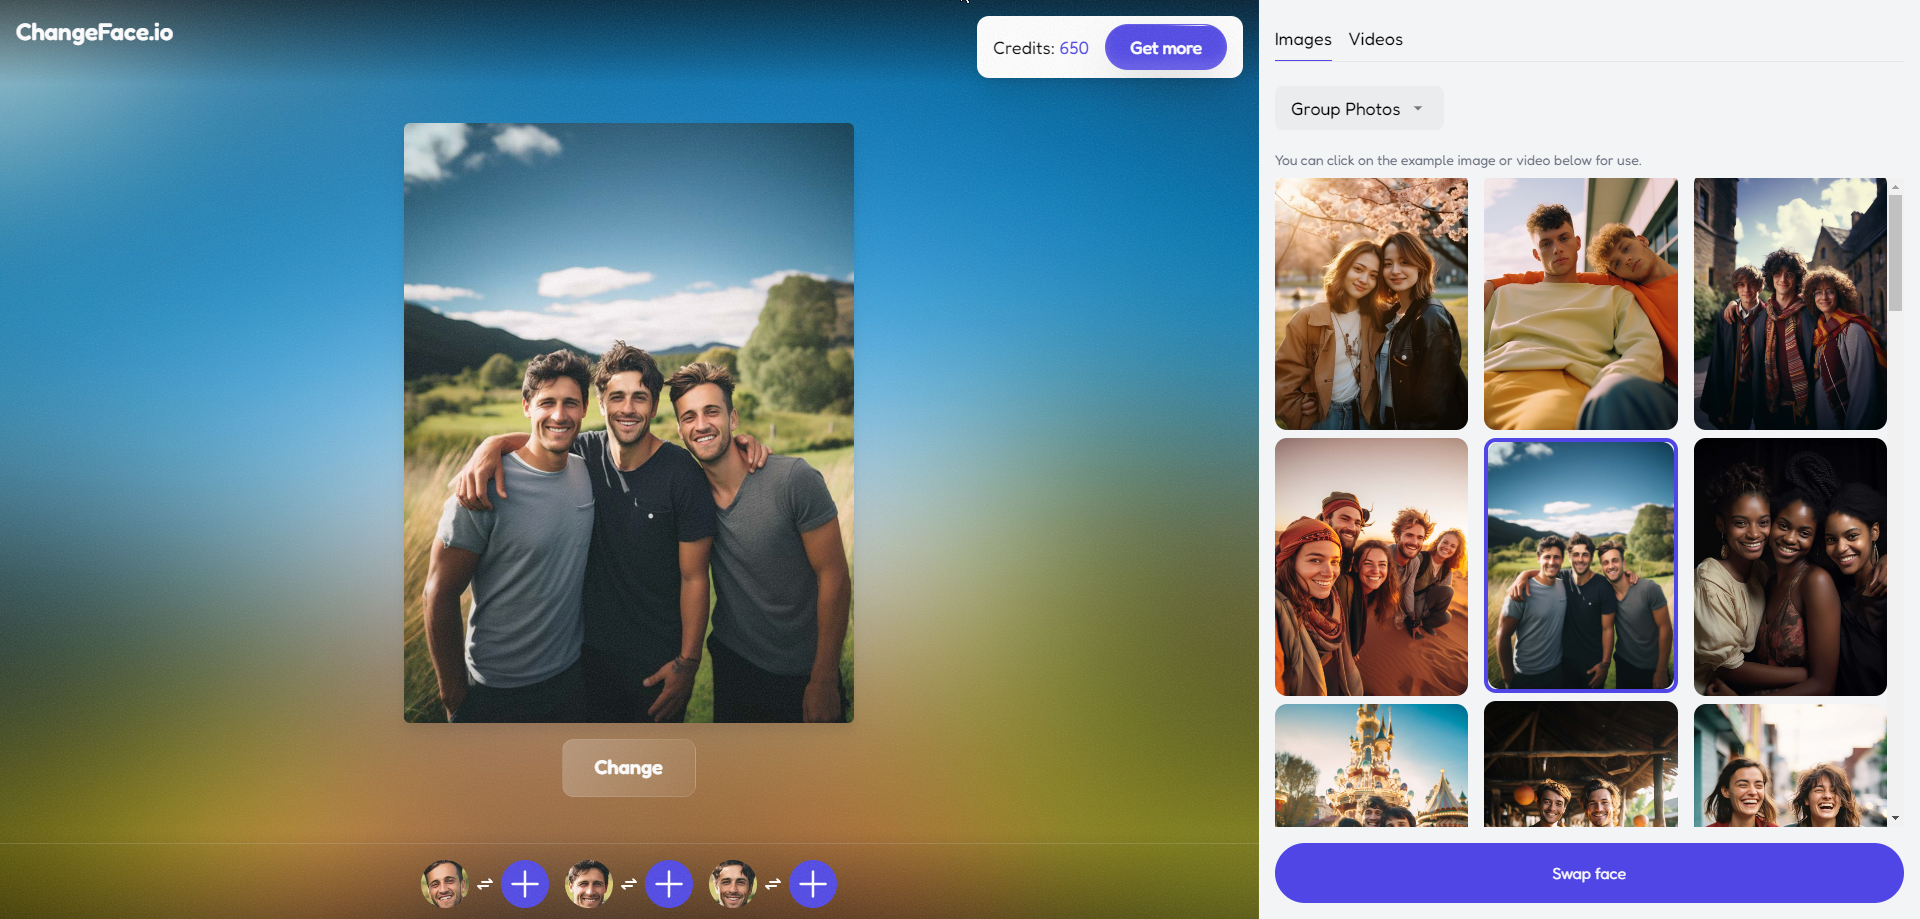Choose the three women dark background example
Screen dimensions: 1920x919
pos(1790,567)
